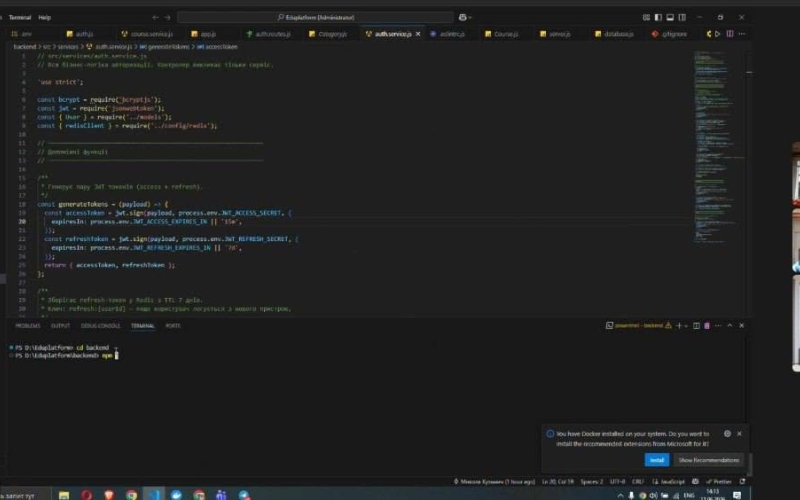Screen dimensions: 800x500
Task: Click the generateTokens breadcrumb segment
Action: pyautogui.click(x=164, y=47)
